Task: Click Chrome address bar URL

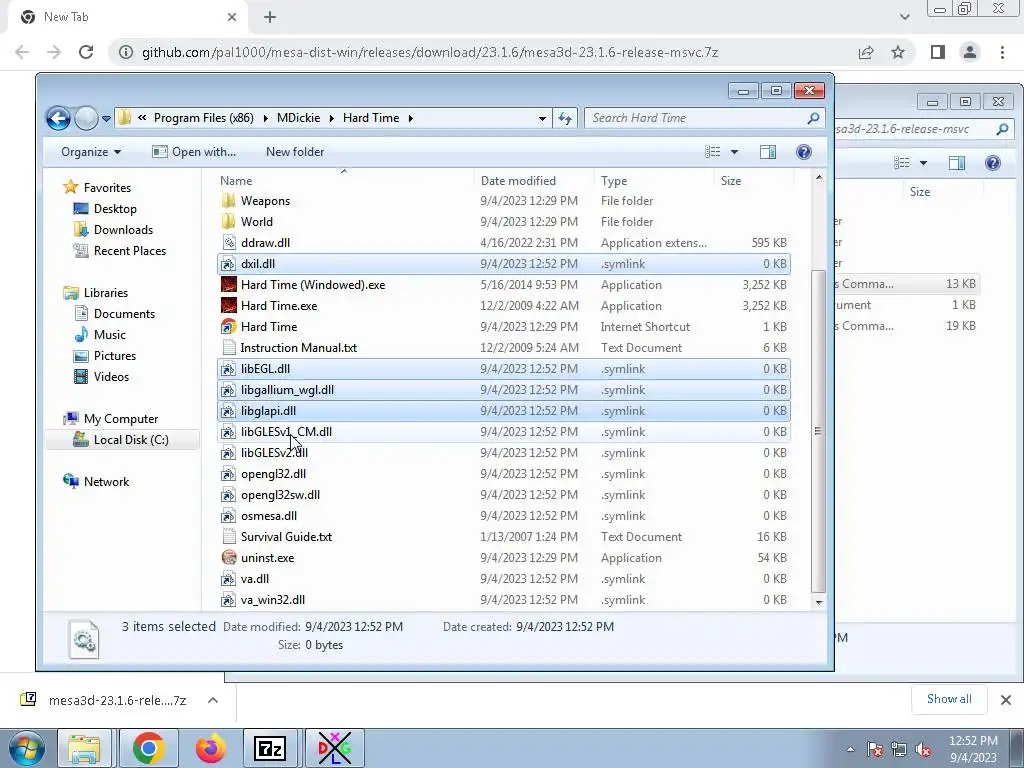Action: 430,52
